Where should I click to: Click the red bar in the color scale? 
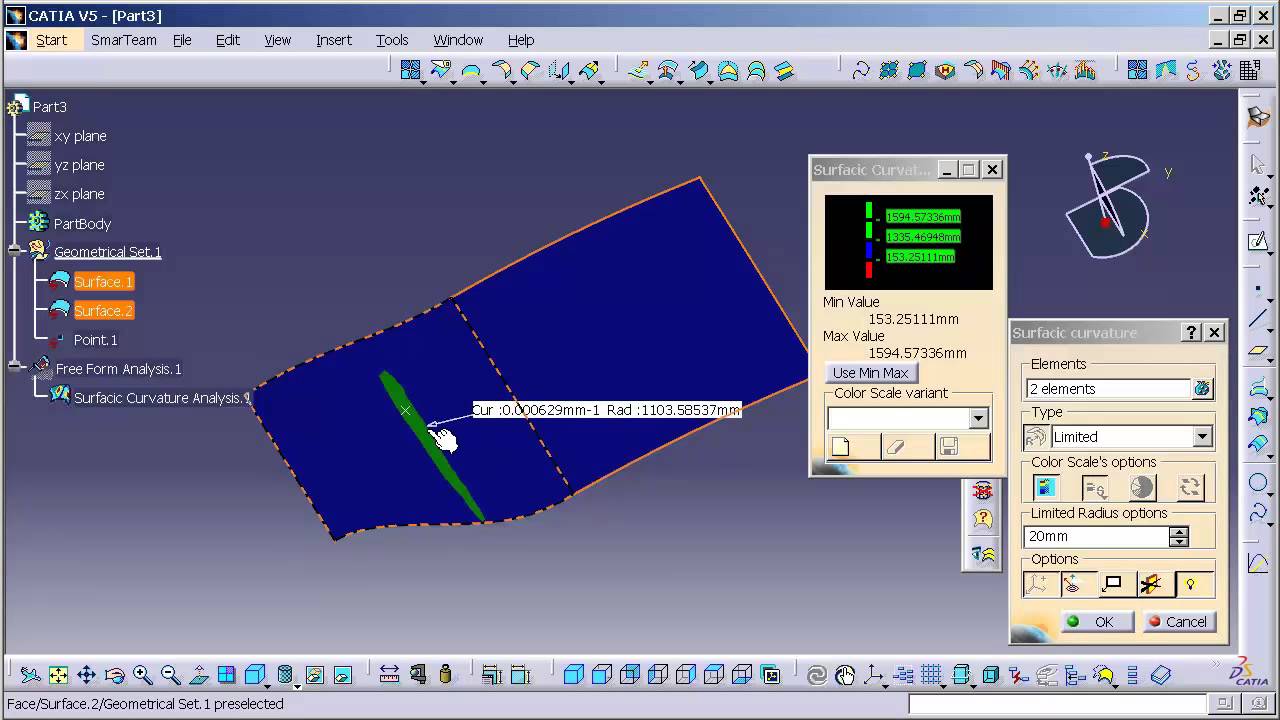click(869, 270)
